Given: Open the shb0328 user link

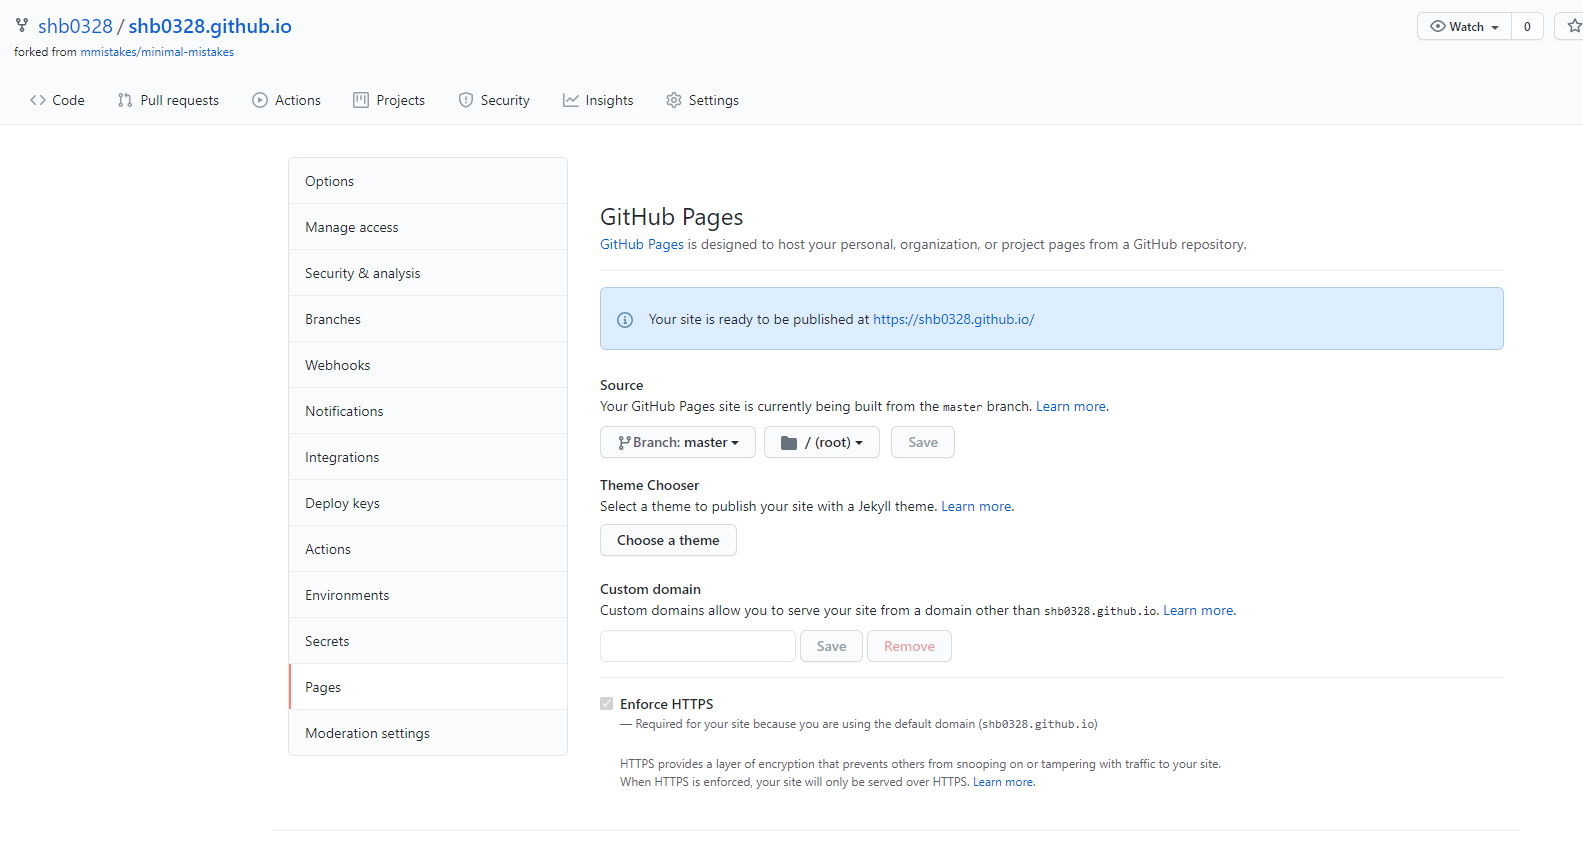Looking at the screenshot, I should (x=75, y=26).
